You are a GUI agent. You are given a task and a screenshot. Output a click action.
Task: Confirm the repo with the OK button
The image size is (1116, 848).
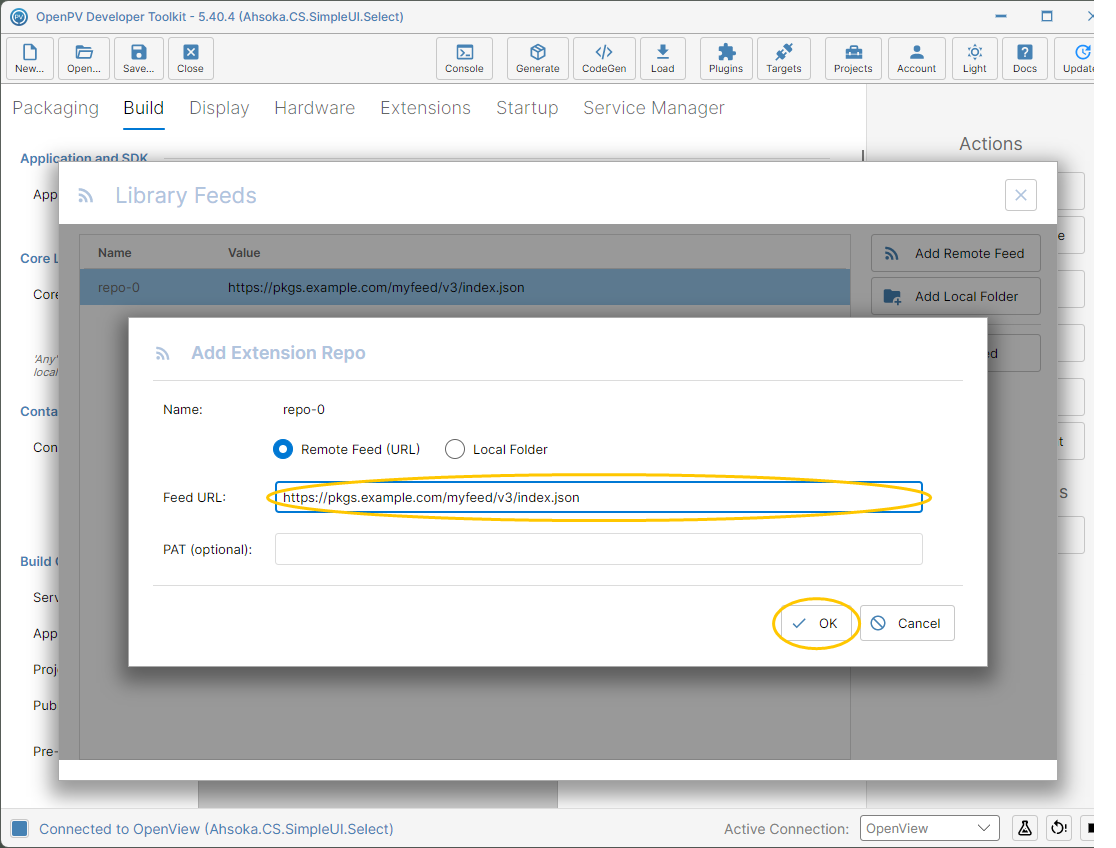pos(816,623)
